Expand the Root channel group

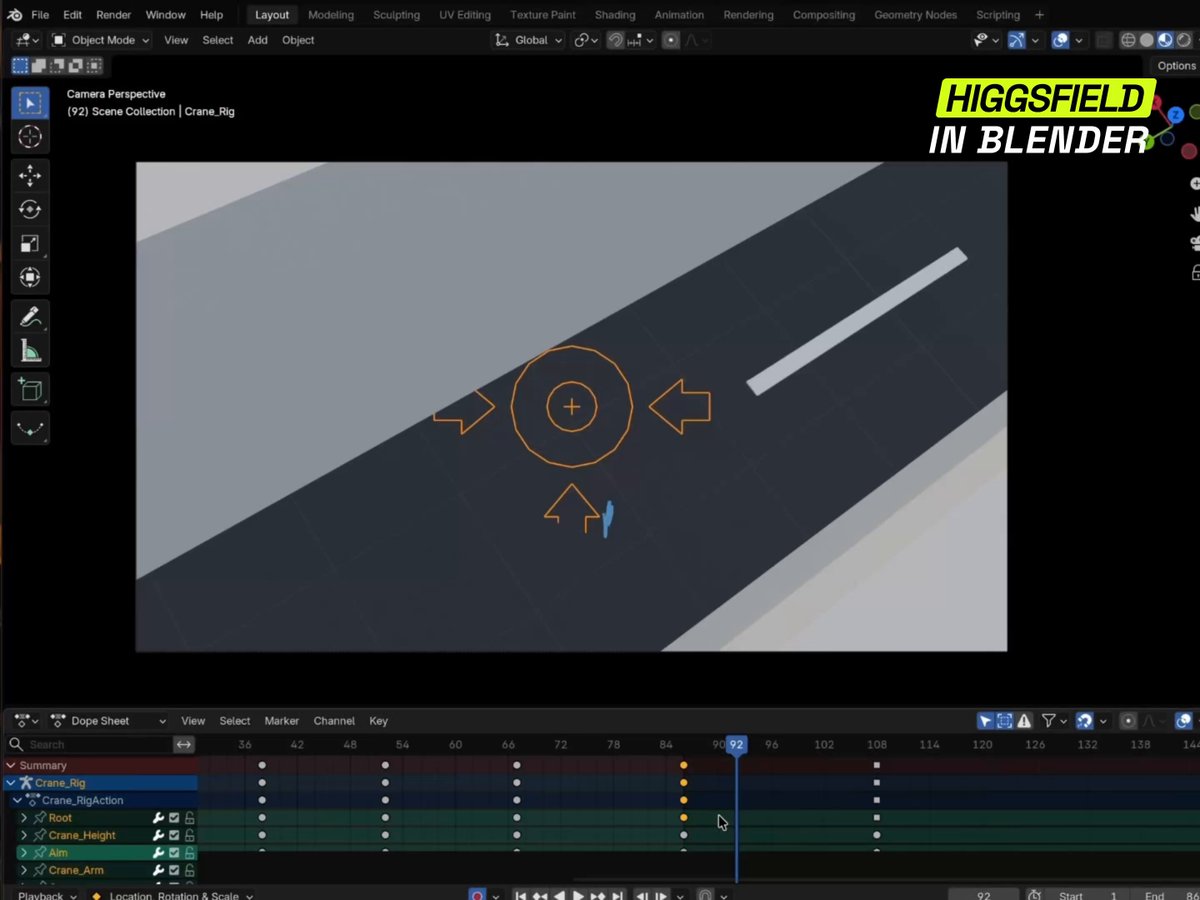24,818
